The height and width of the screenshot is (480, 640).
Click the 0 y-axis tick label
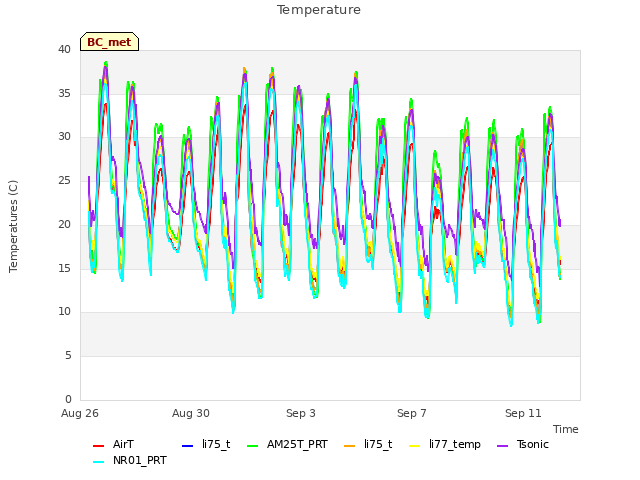tap(68, 400)
